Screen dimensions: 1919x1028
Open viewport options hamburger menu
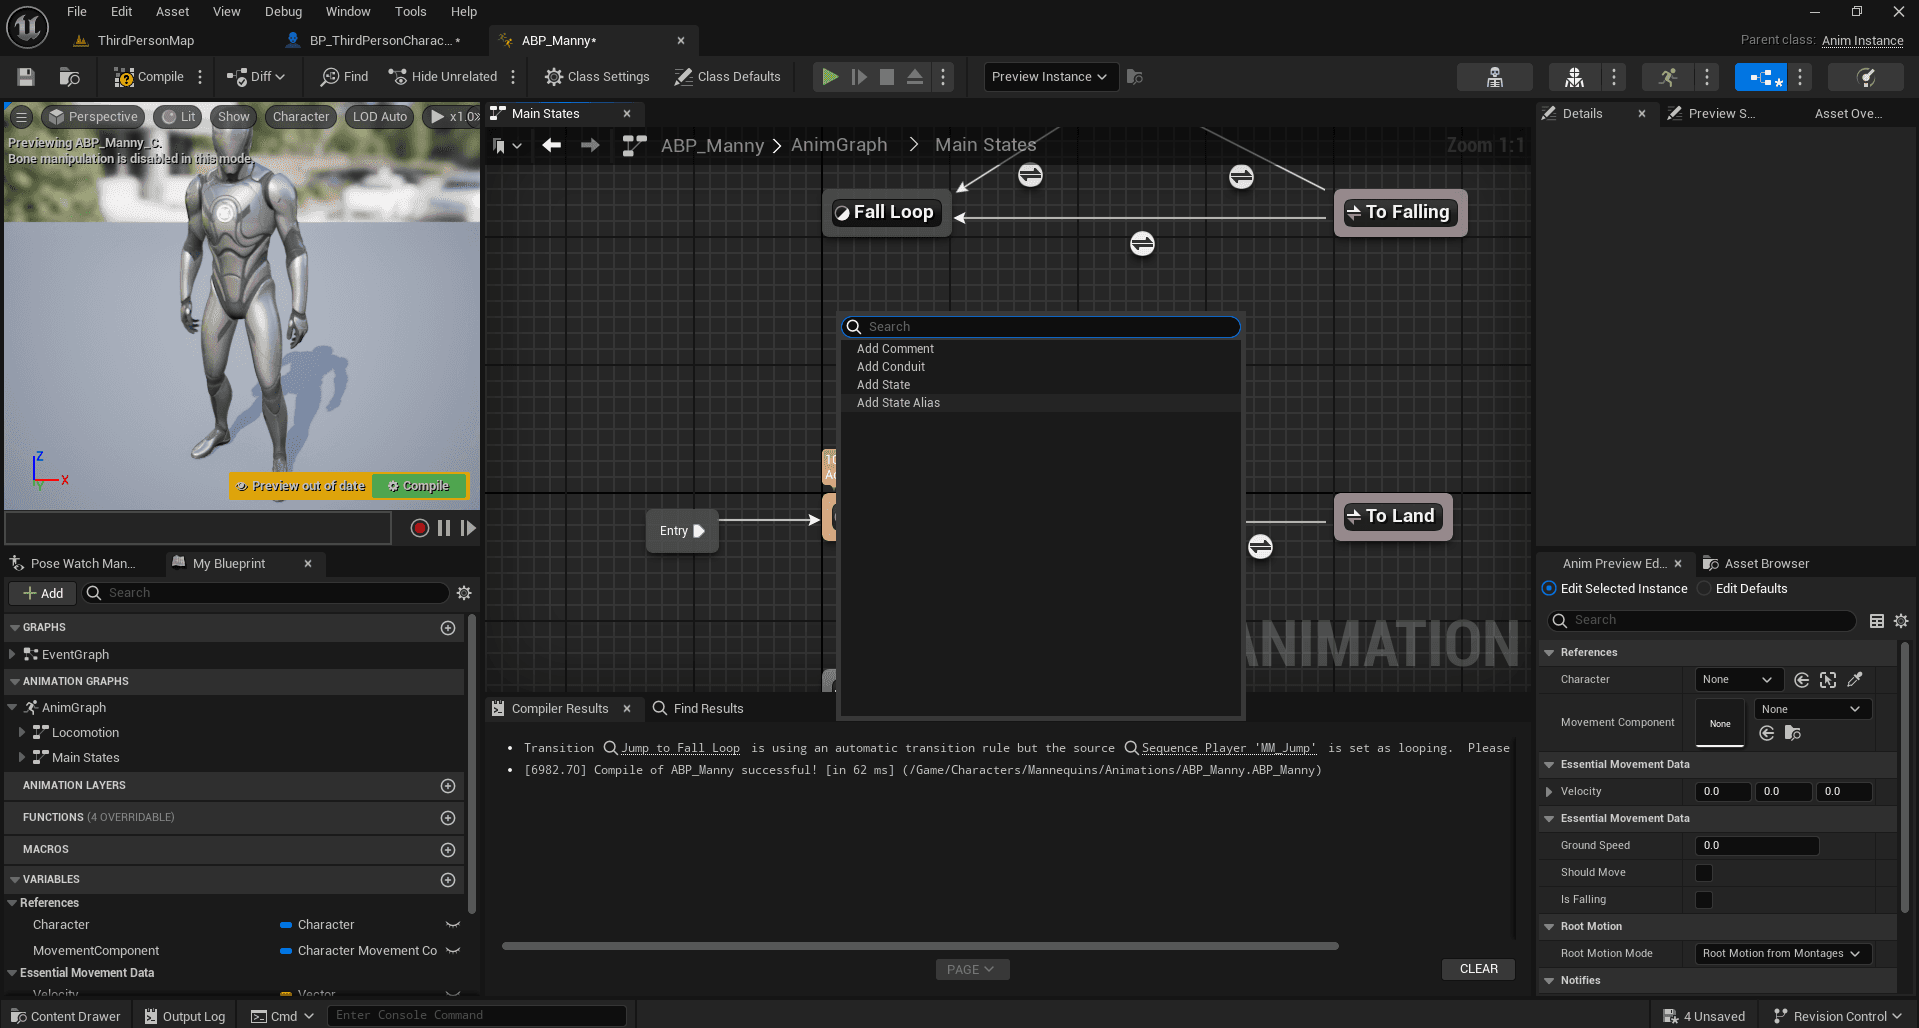coord(21,117)
